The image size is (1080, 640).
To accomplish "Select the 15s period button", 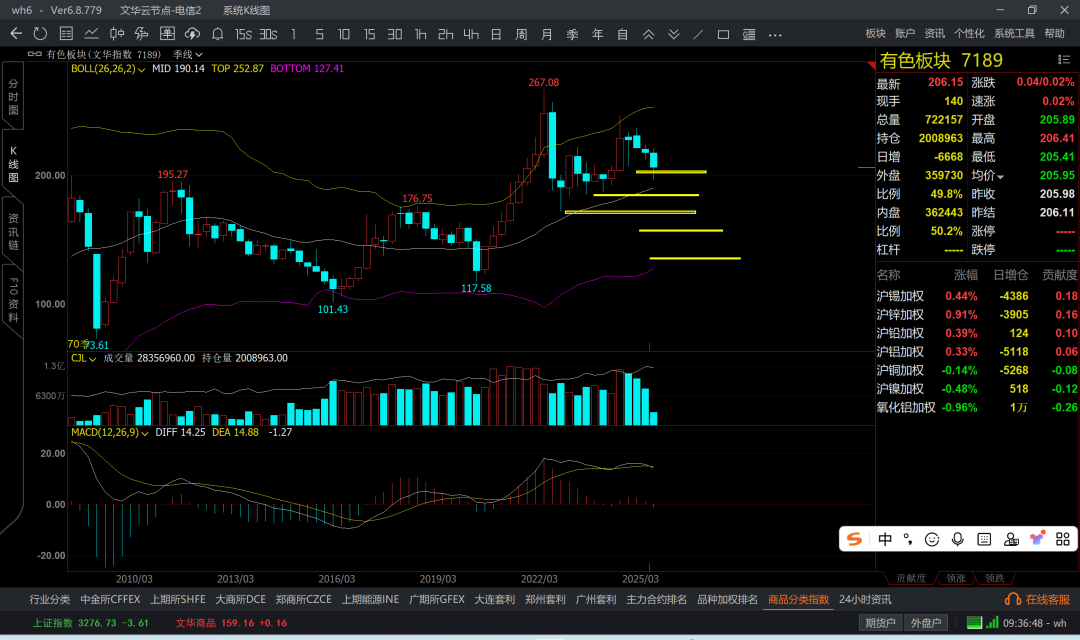I will coord(243,34).
